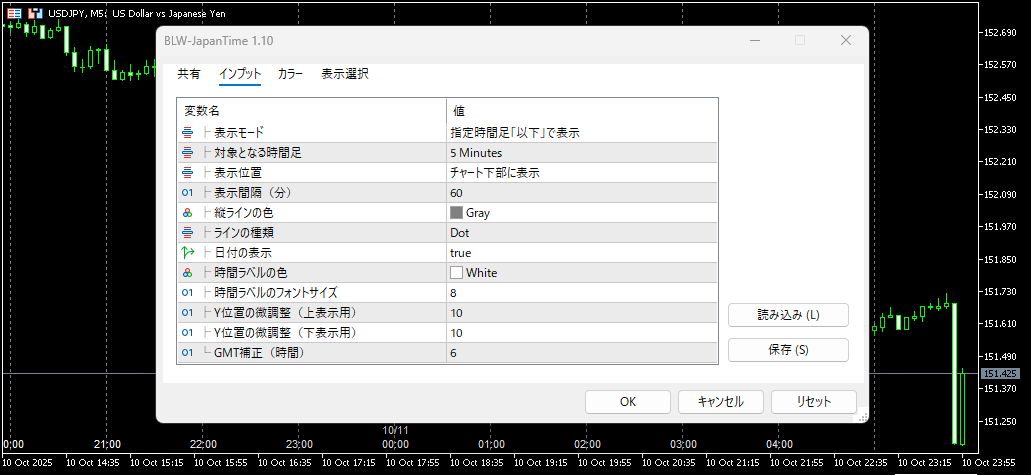Click the integer icon beside 表示間隔(分)

[187, 192]
